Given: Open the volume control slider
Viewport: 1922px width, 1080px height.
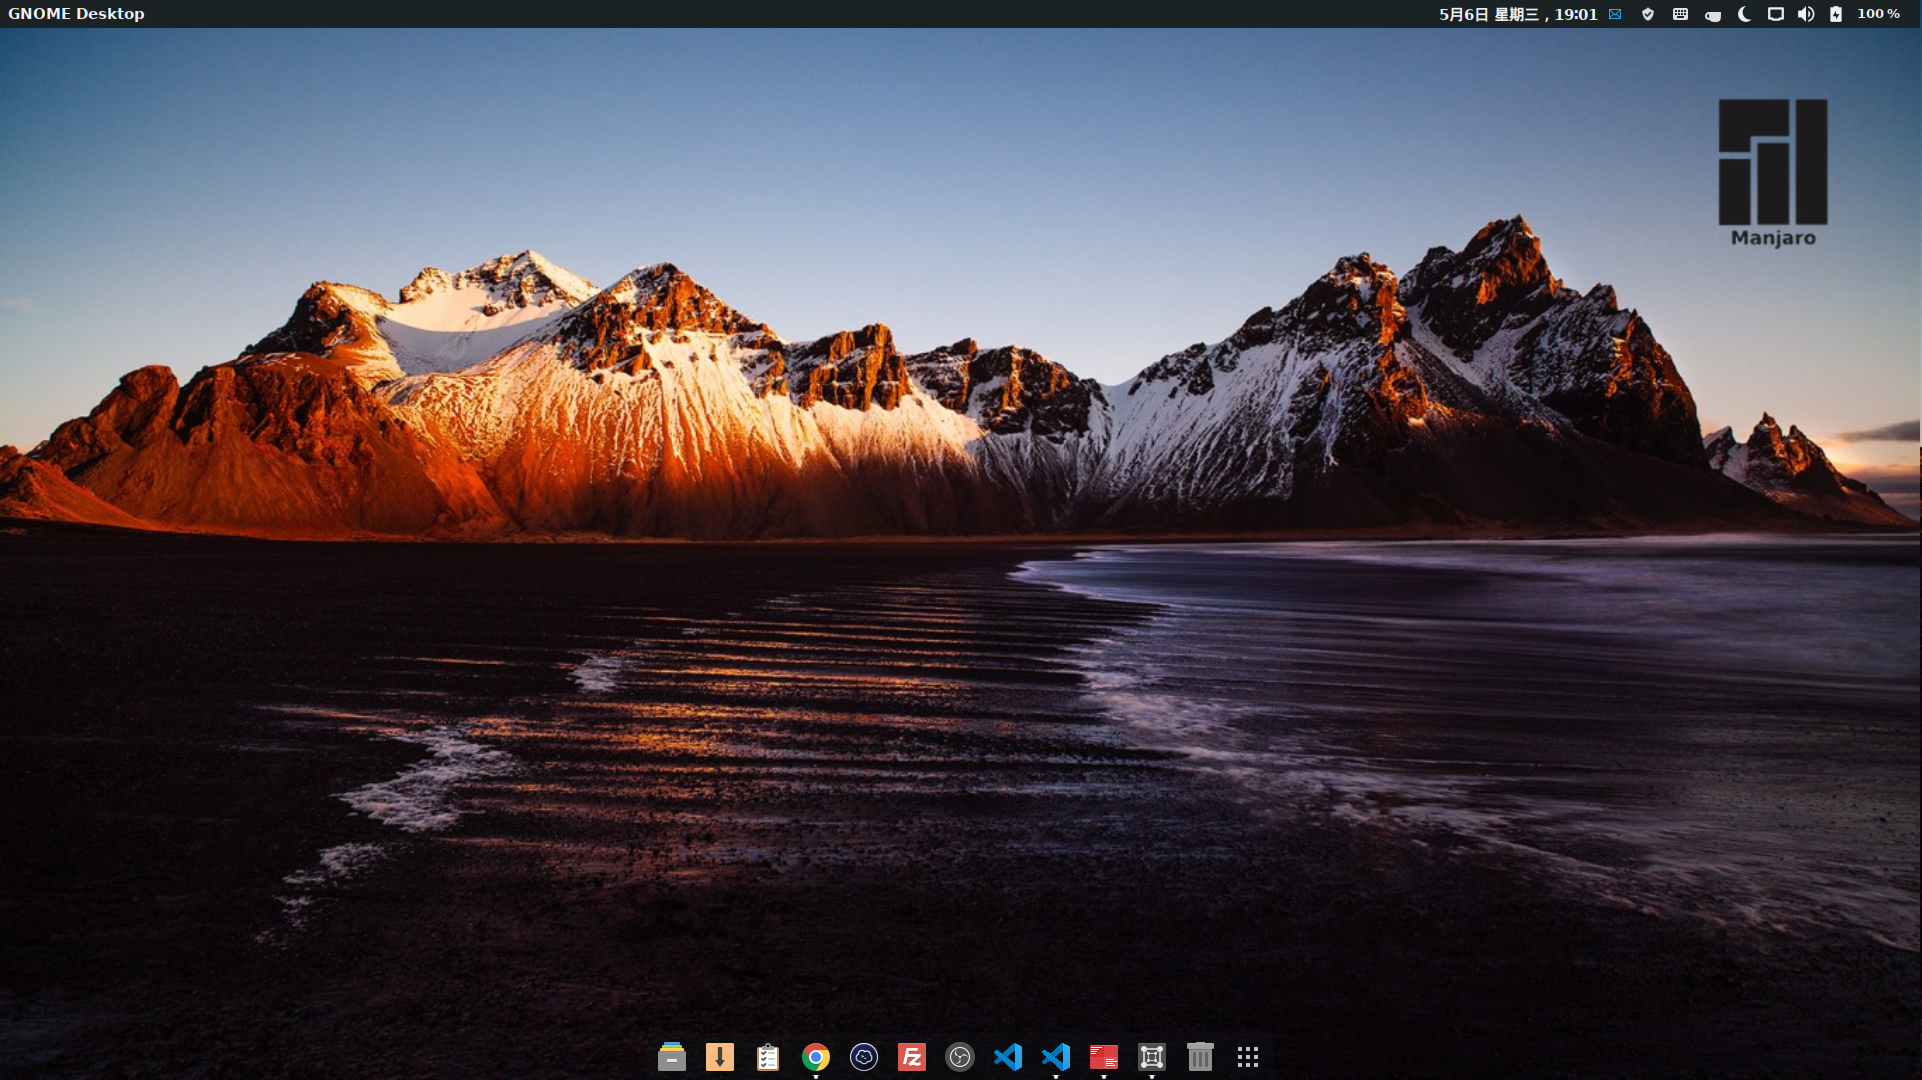Looking at the screenshot, I should 1807,14.
